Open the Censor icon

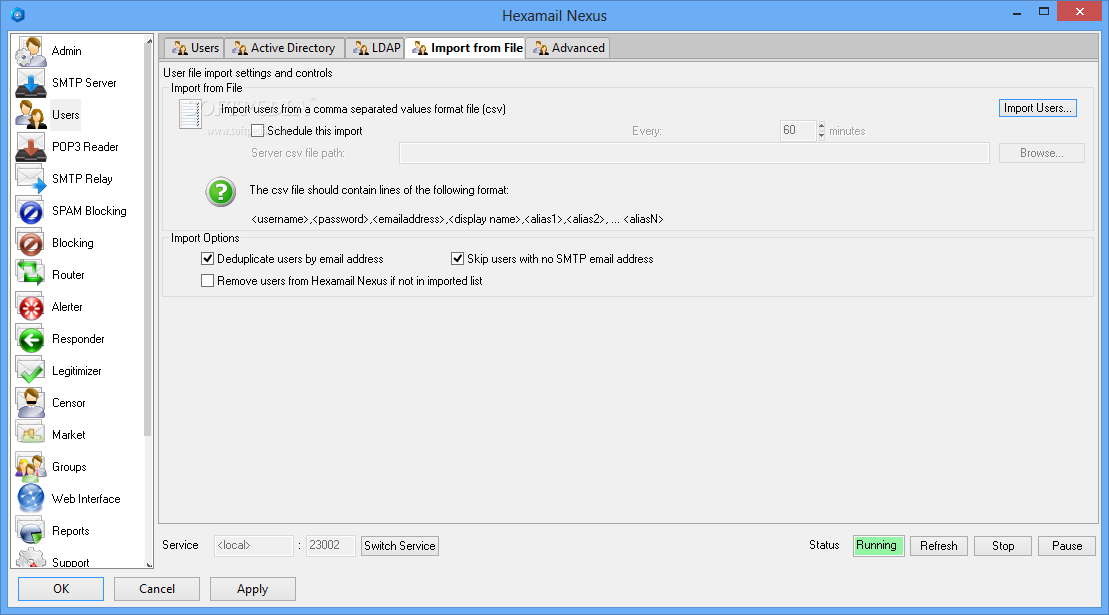(x=31, y=403)
